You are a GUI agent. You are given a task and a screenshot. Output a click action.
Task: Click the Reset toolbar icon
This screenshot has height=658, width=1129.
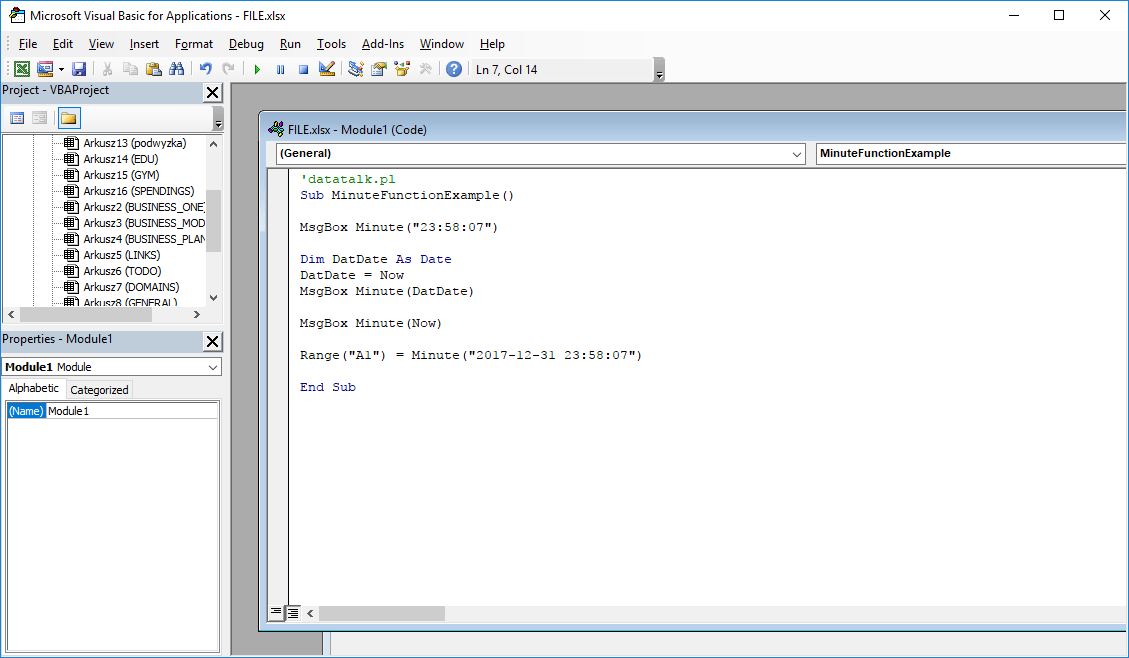pyautogui.click(x=303, y=68)
